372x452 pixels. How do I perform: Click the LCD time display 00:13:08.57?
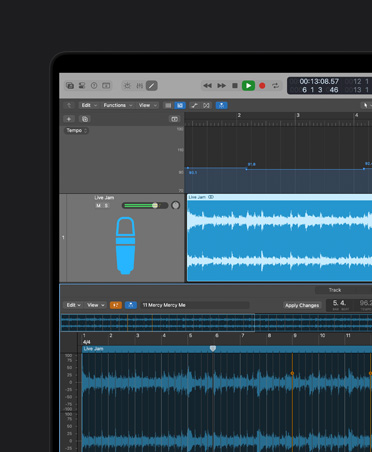(319, 81)
